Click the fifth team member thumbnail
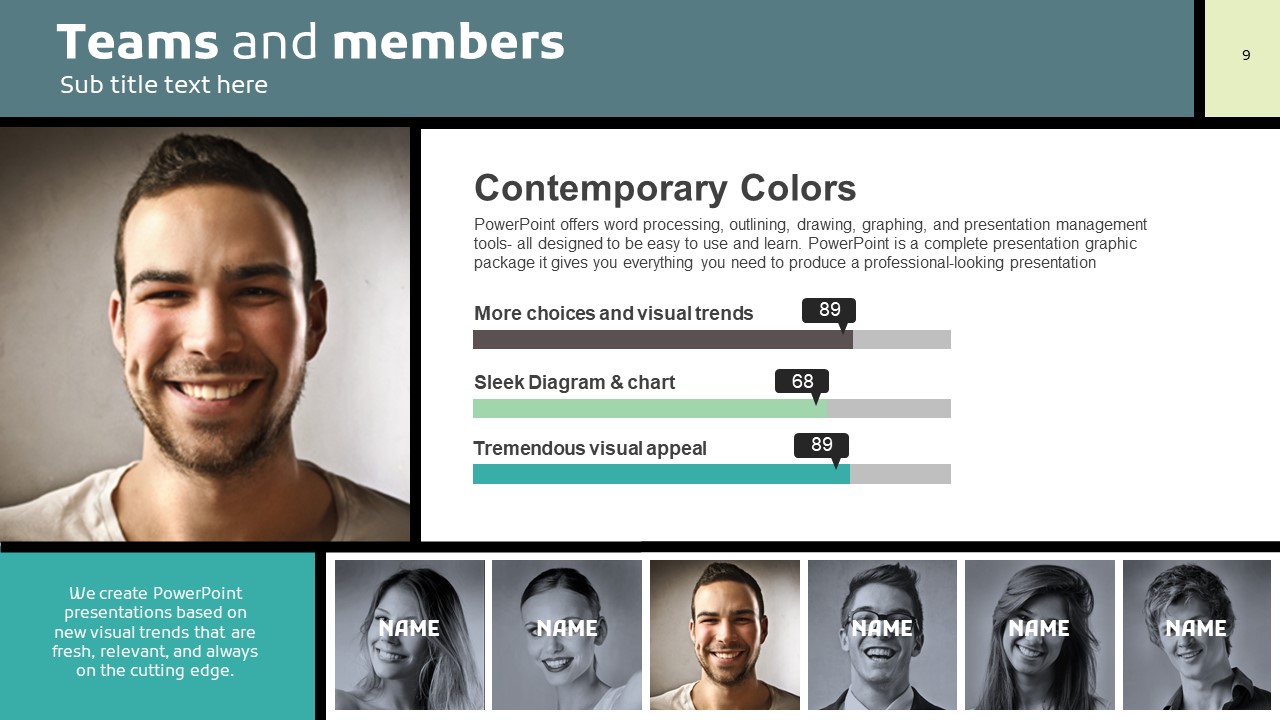Viewport: 1280px width, 720px height. 1040,634
